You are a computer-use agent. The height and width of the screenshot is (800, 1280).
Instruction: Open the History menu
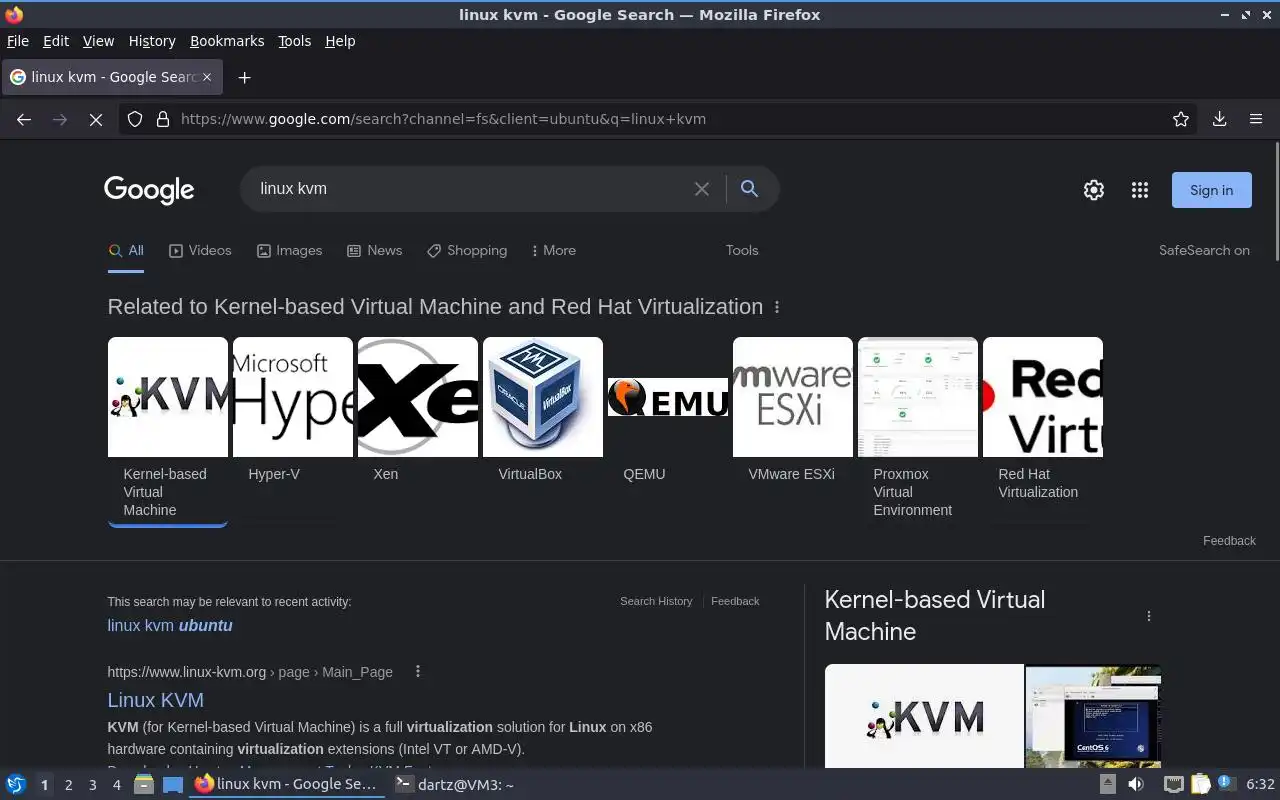tap(152, 41)
